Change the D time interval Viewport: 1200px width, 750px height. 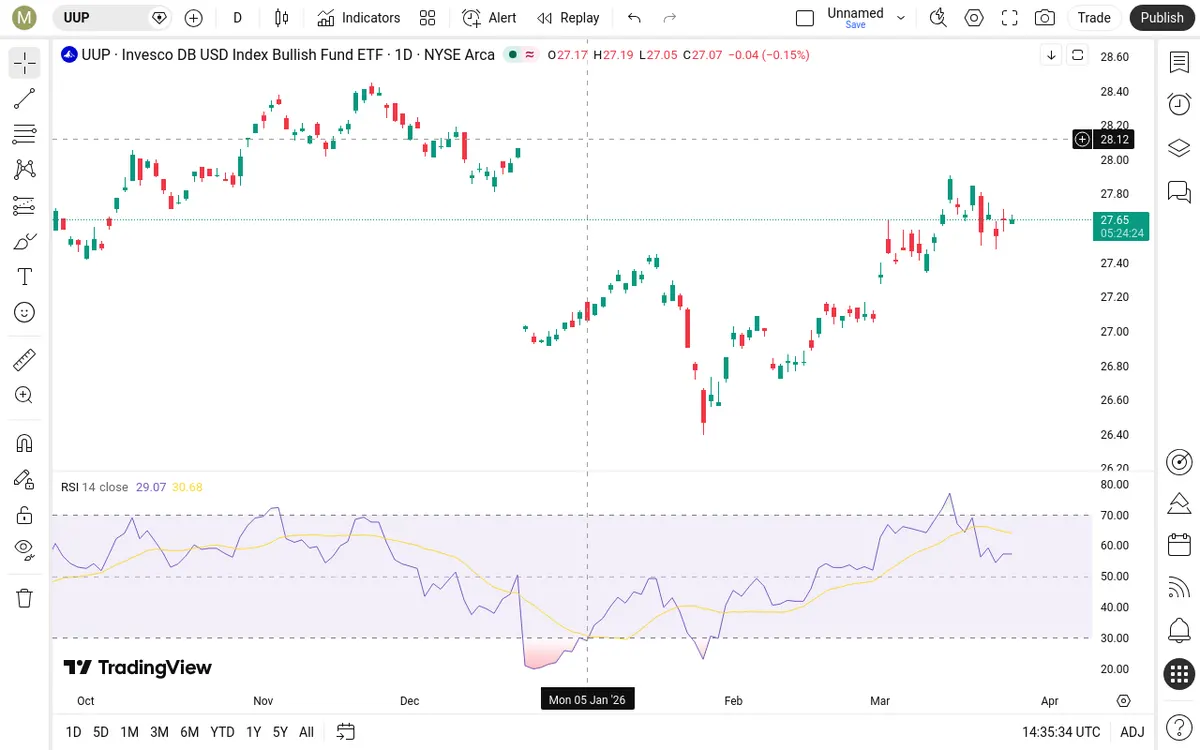tap(237, 18)
